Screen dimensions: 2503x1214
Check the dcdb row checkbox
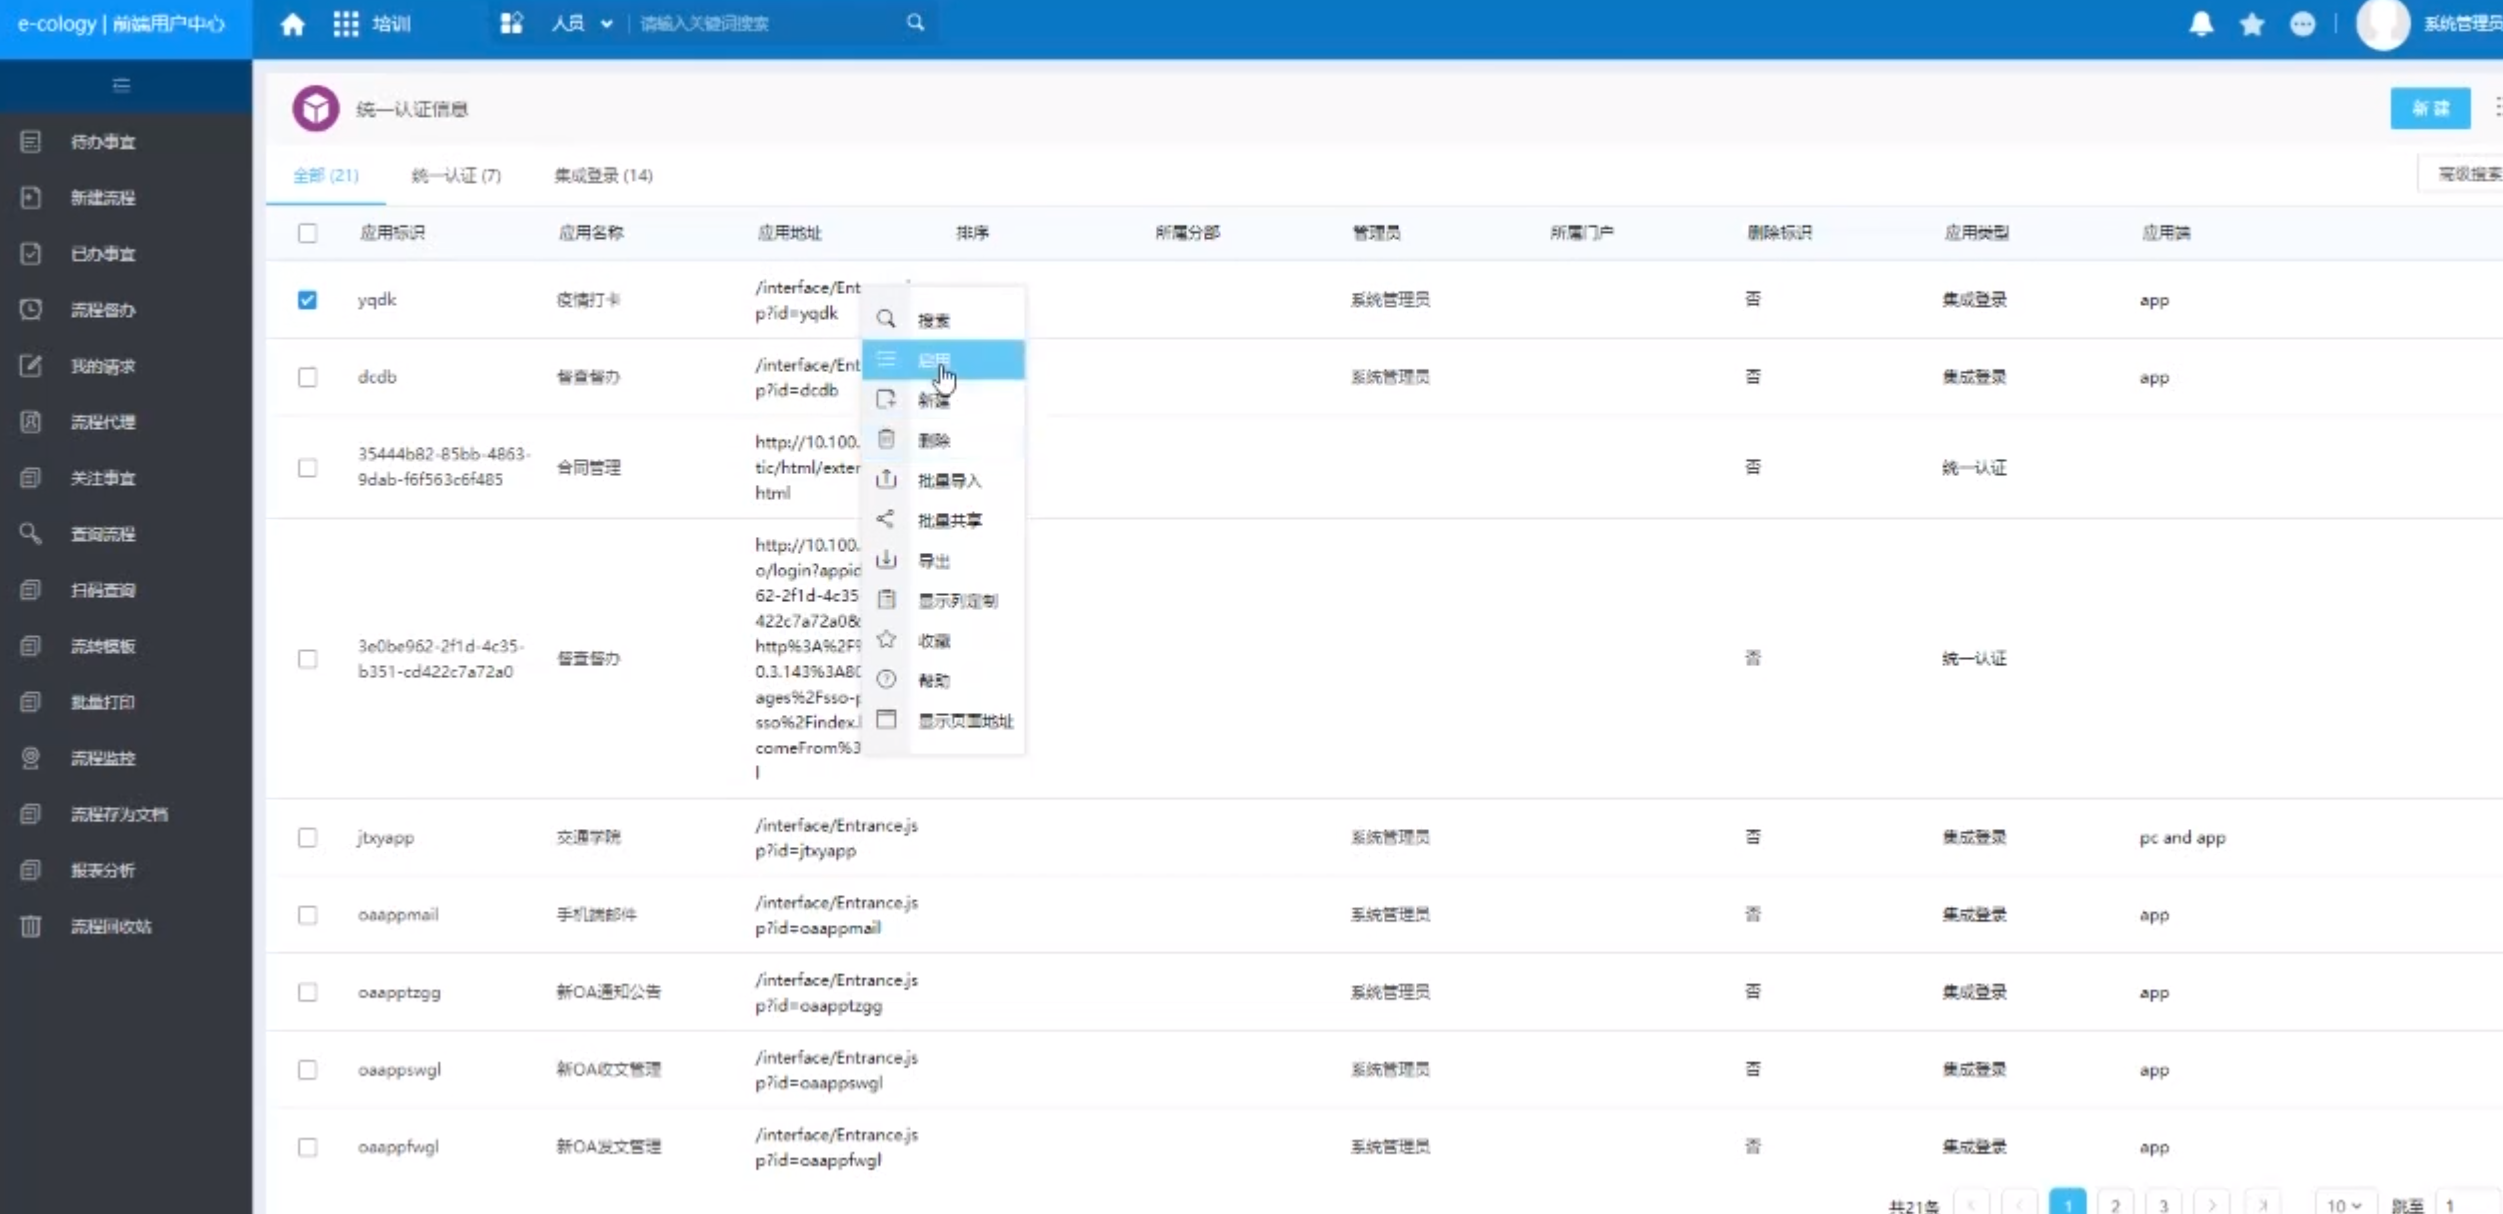(307, 377)
